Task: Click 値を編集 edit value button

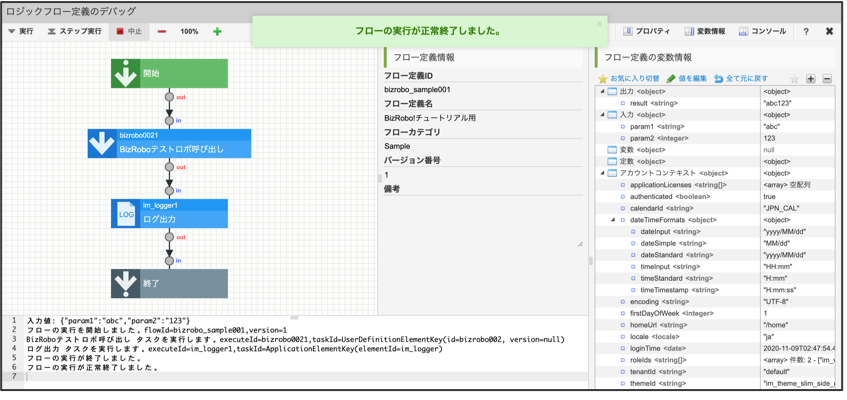Action: 687,78
